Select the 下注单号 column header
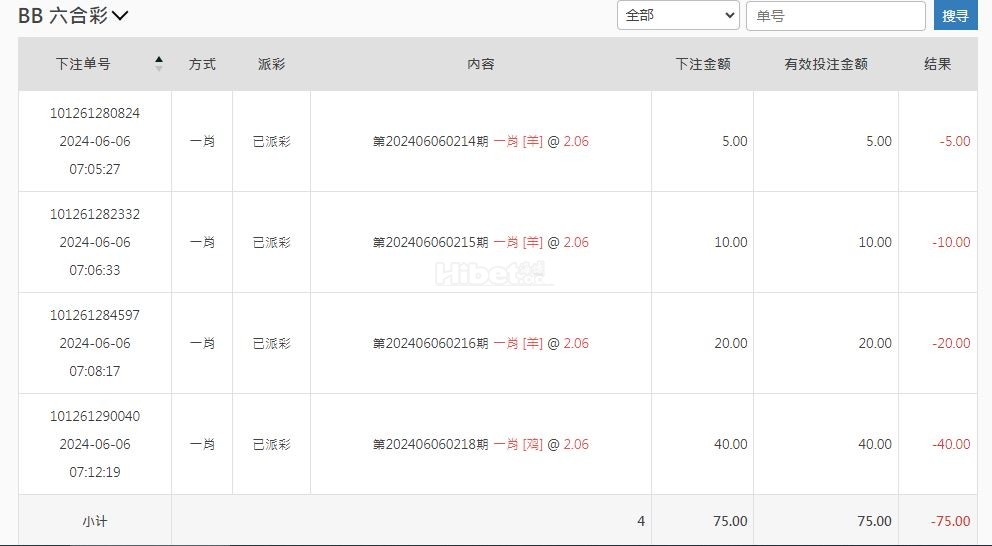Viewport: 992px width, 546px height. 83,64
